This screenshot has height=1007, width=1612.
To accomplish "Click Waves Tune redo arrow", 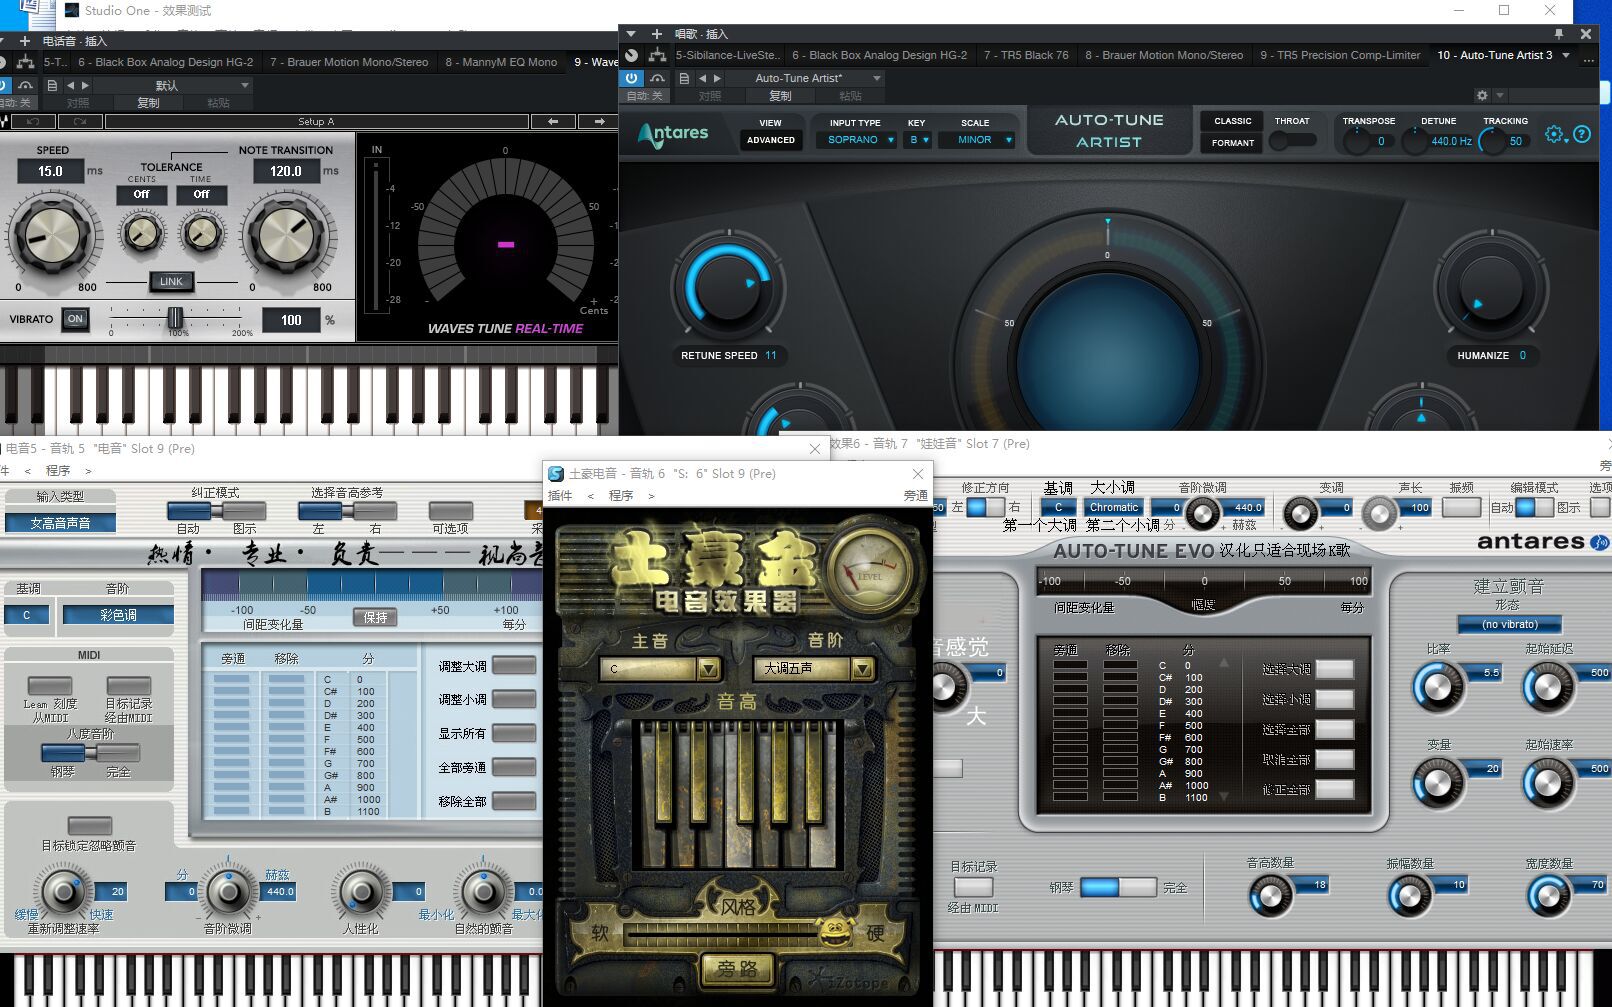I will point(81,122).
